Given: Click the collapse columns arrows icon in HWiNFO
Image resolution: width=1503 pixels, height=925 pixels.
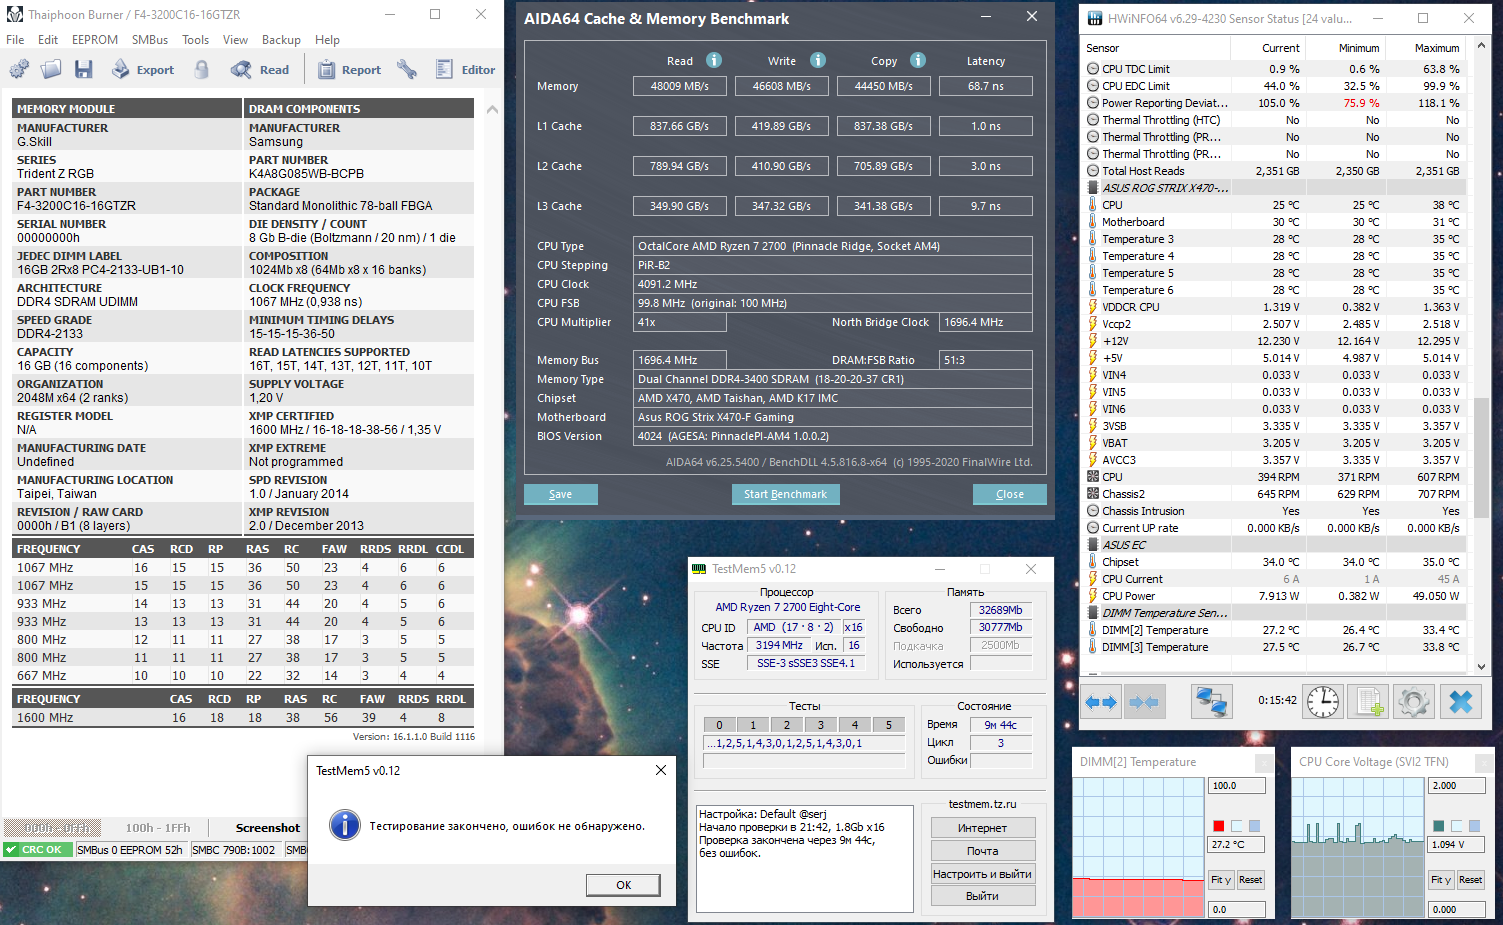Looking at the screenshot, I should [x=1144, y=702].
